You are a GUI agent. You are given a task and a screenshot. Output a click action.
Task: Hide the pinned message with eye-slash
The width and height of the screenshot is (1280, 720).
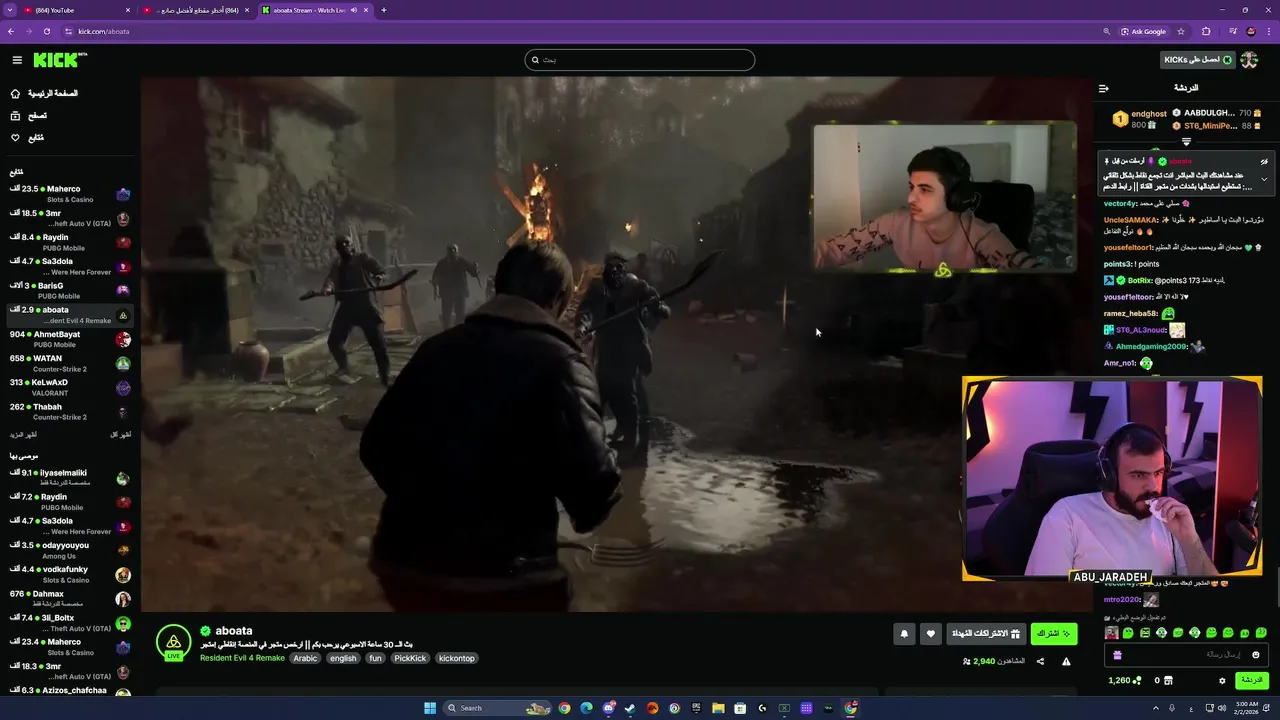click(1264, 161)
